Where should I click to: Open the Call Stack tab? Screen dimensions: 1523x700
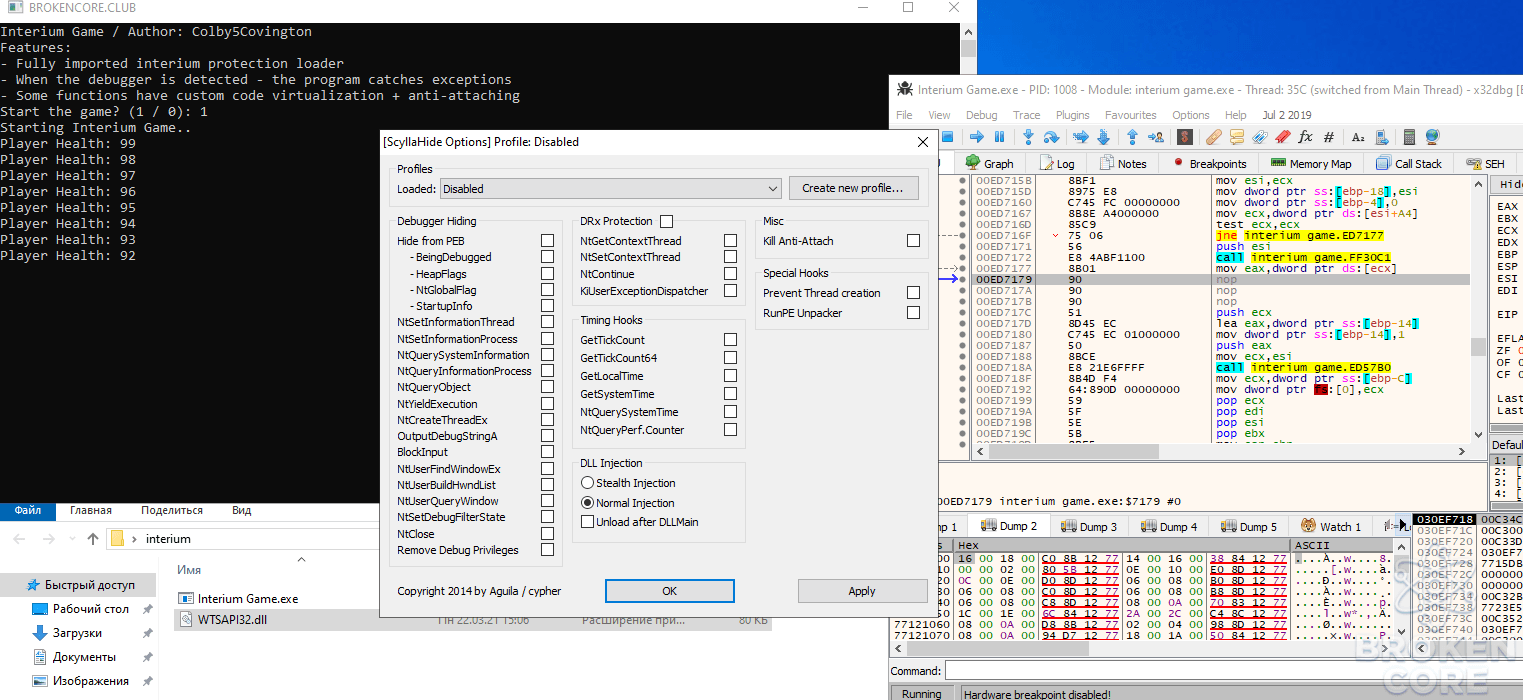click(x=1409, y=163)
